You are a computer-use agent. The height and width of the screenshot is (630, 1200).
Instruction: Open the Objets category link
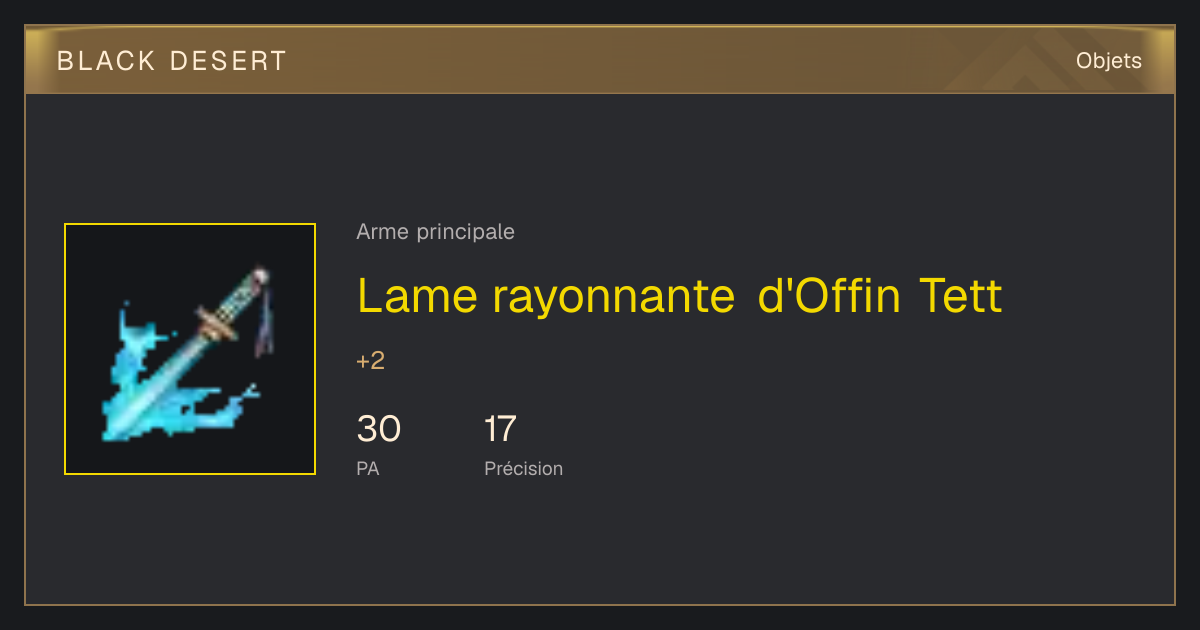pyautogui.click(x=1108, y=61)
